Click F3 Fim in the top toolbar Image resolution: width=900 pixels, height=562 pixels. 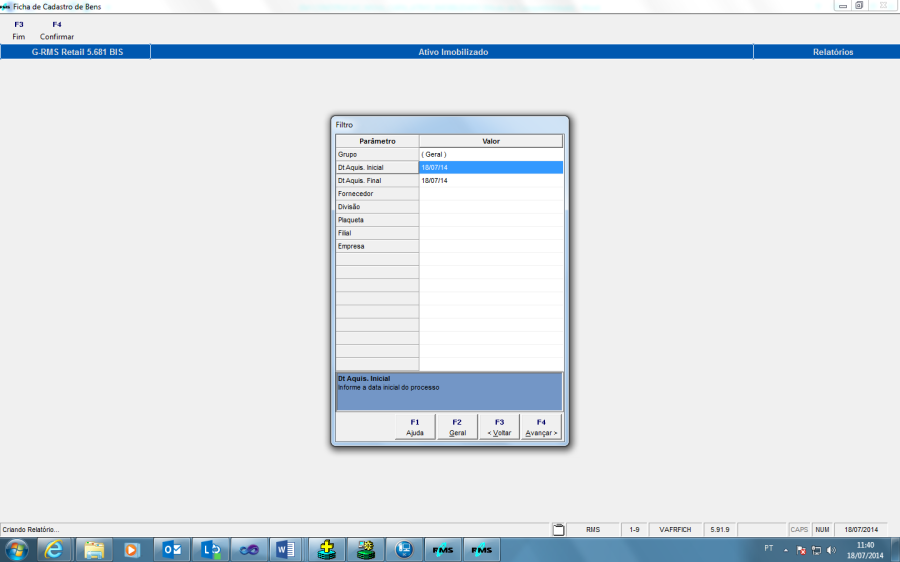pos(19,30)
